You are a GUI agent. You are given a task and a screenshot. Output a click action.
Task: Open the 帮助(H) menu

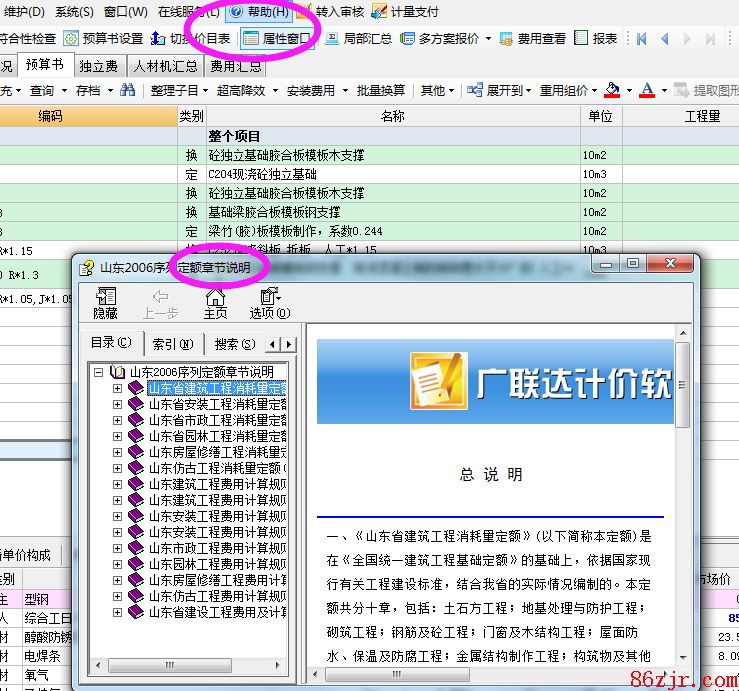(259, 12)
